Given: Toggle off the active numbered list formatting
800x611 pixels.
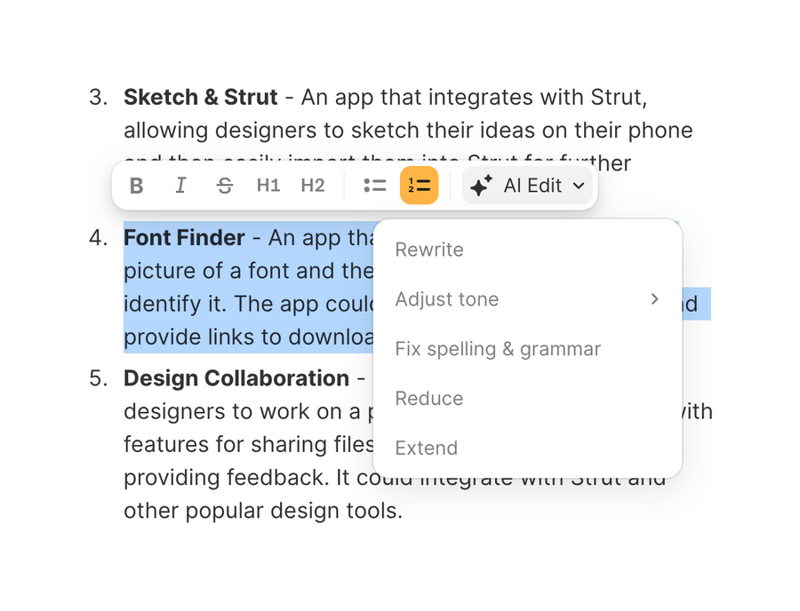Looking at the screenshot, I should (419, 185).
